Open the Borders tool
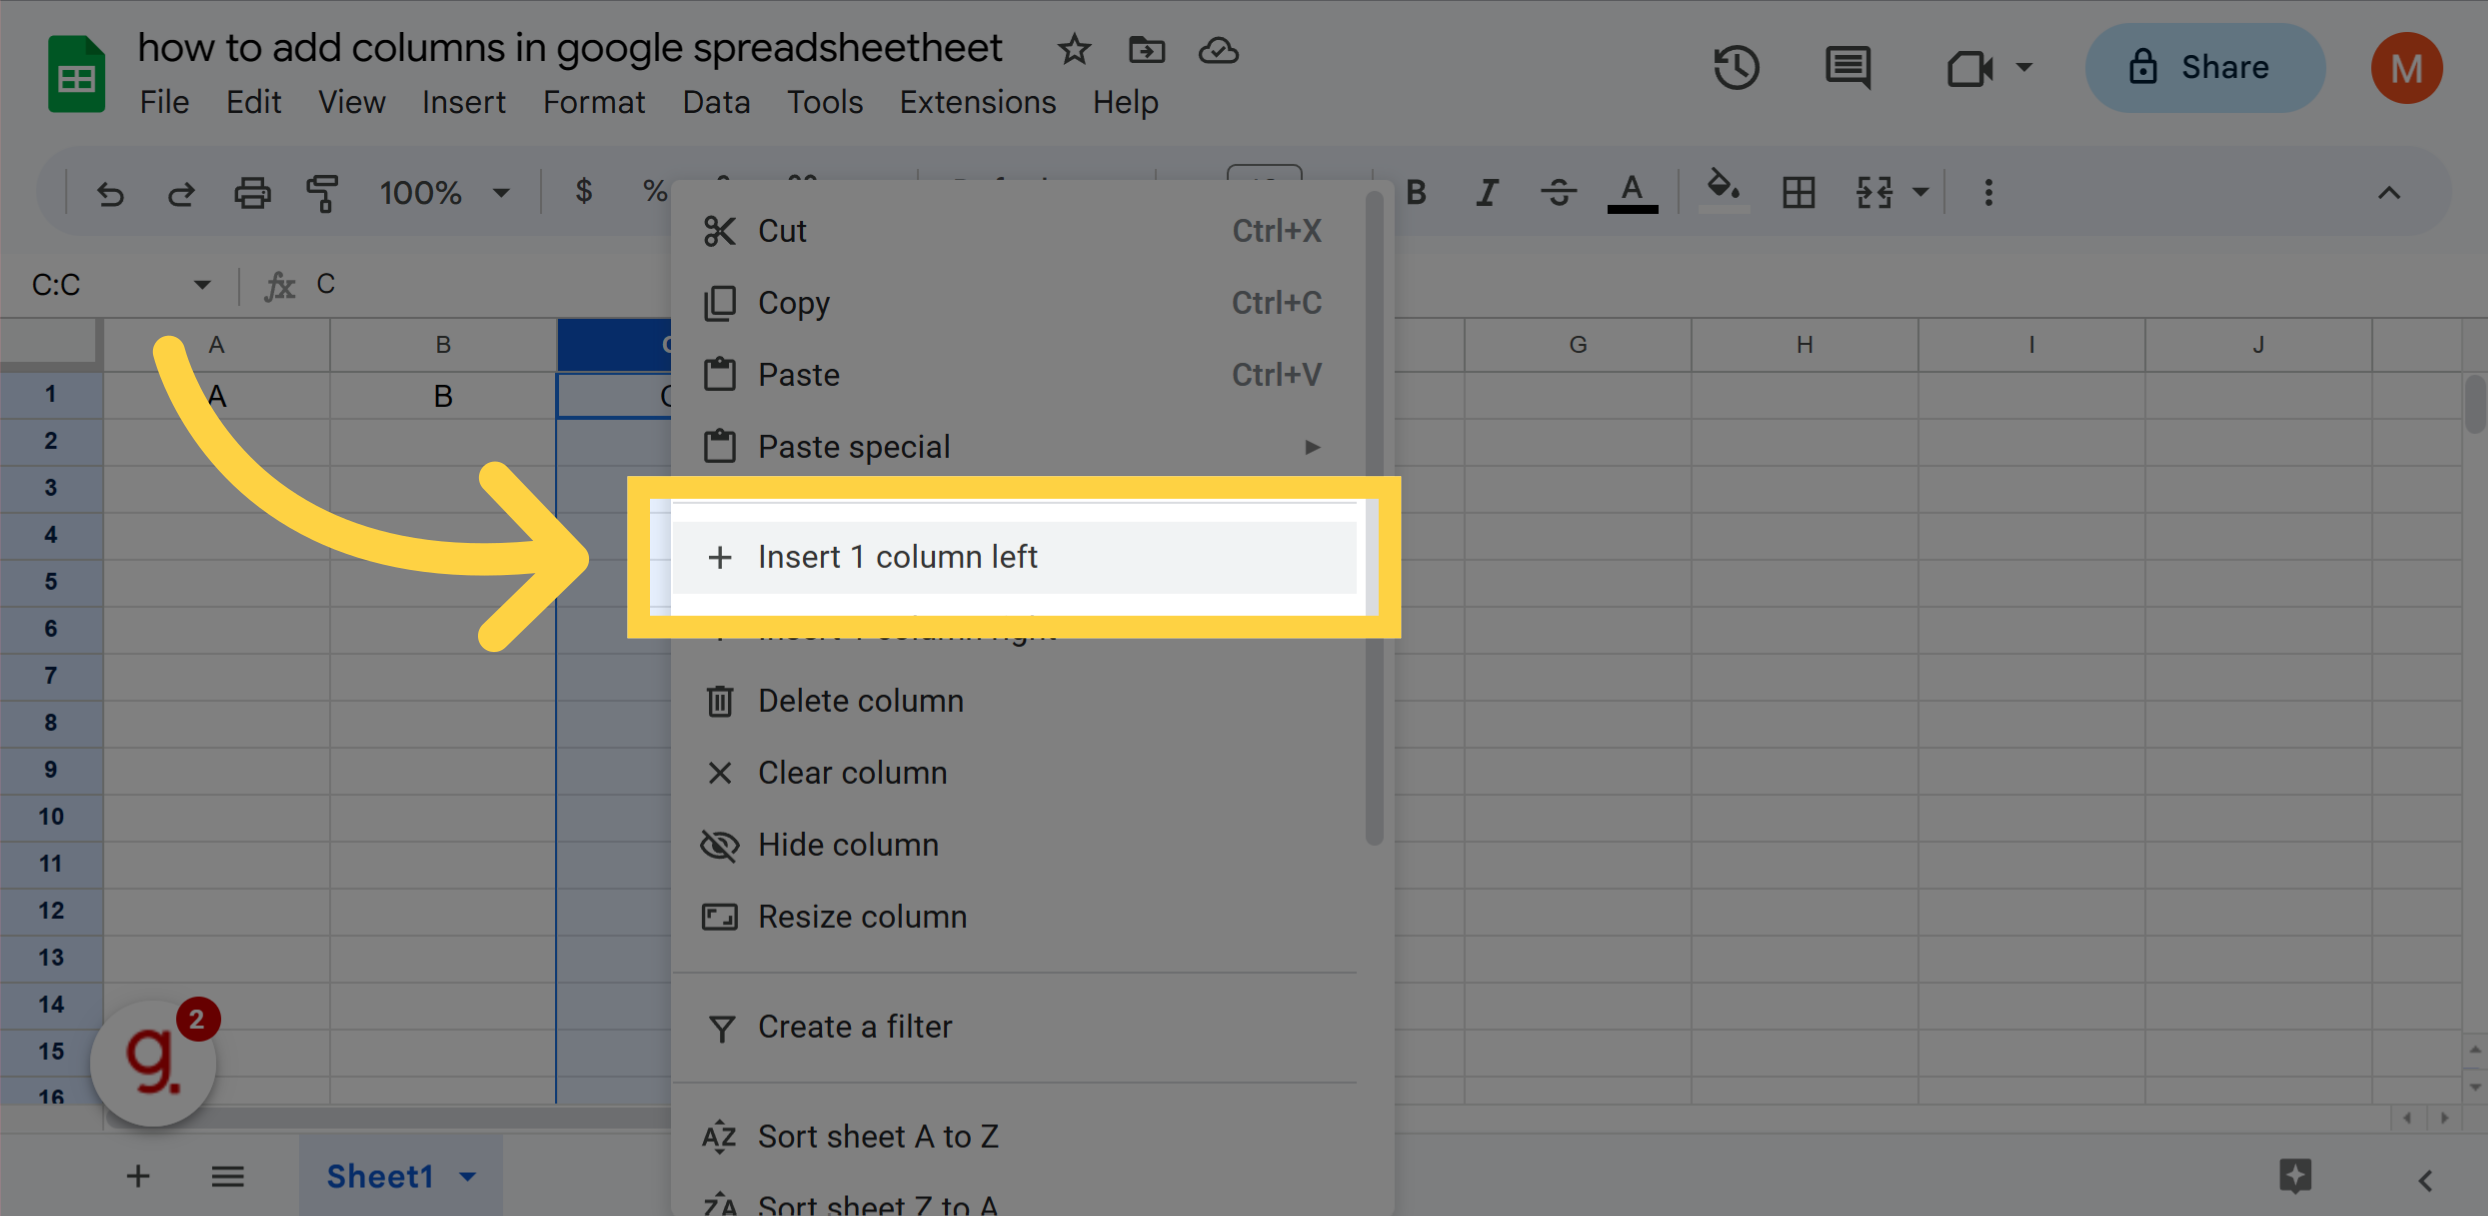 [1798, 192]
